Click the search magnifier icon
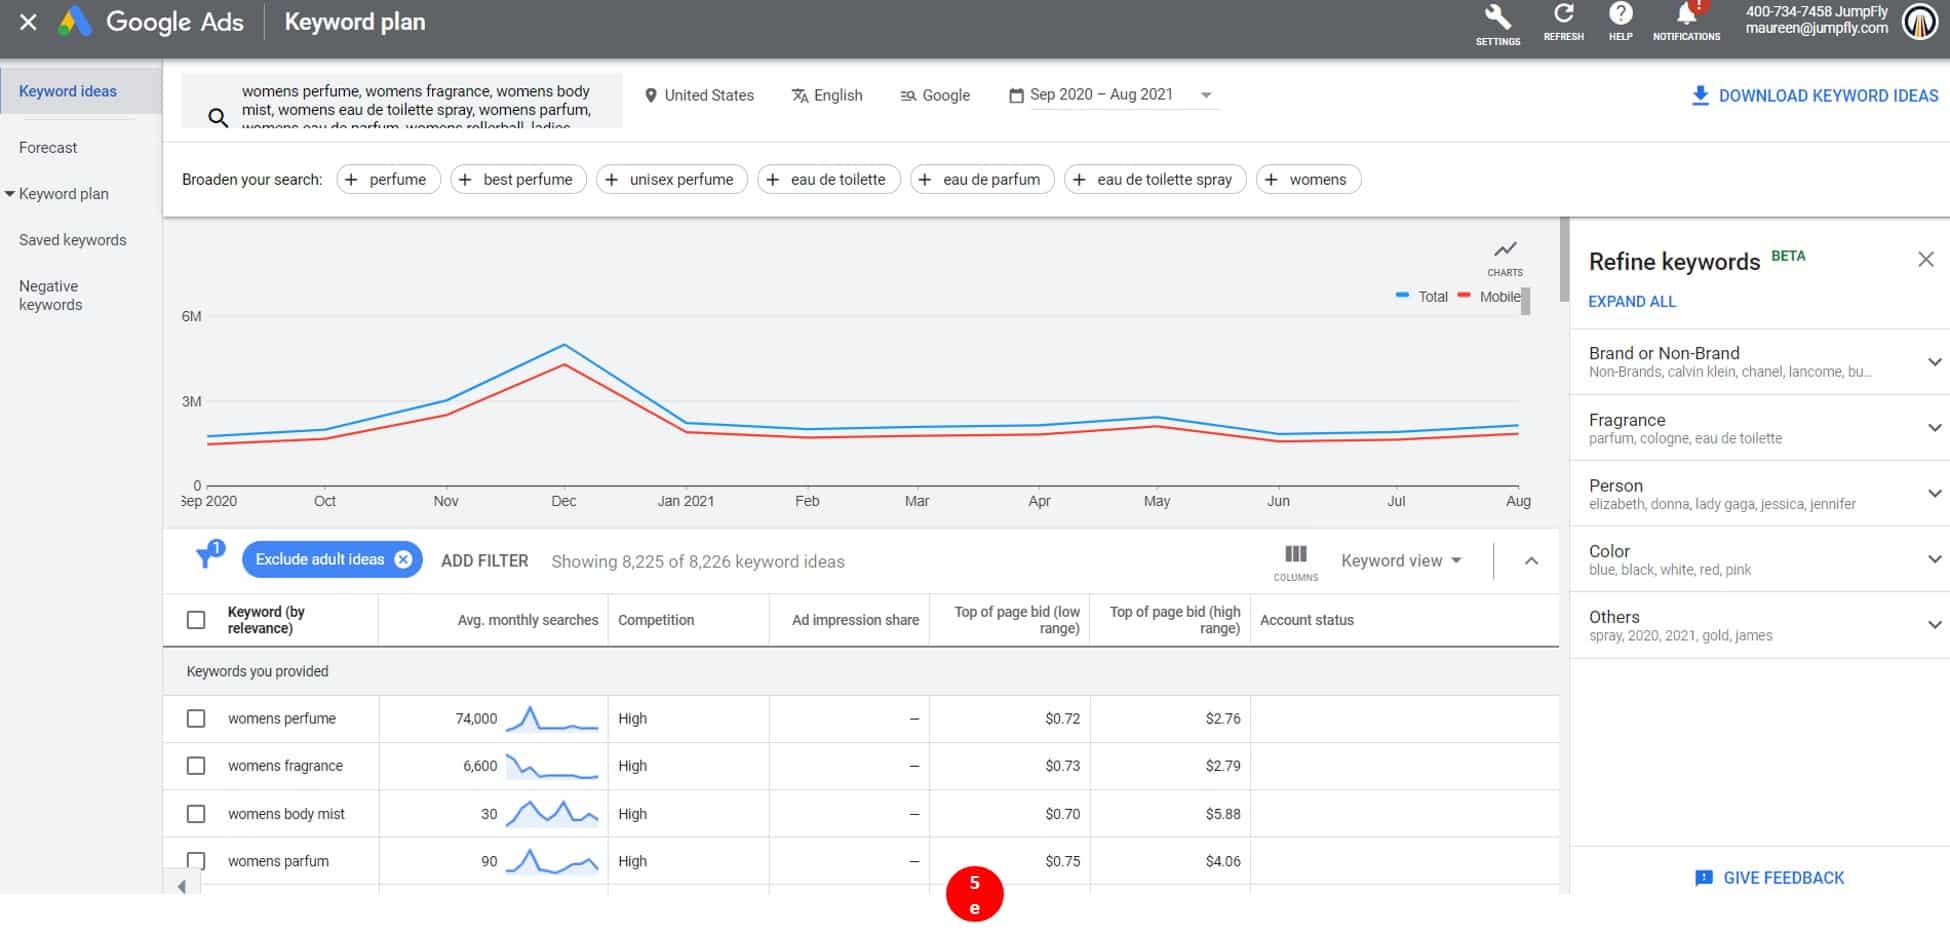This screenshot has height=932, width=1950. [217, 118]
